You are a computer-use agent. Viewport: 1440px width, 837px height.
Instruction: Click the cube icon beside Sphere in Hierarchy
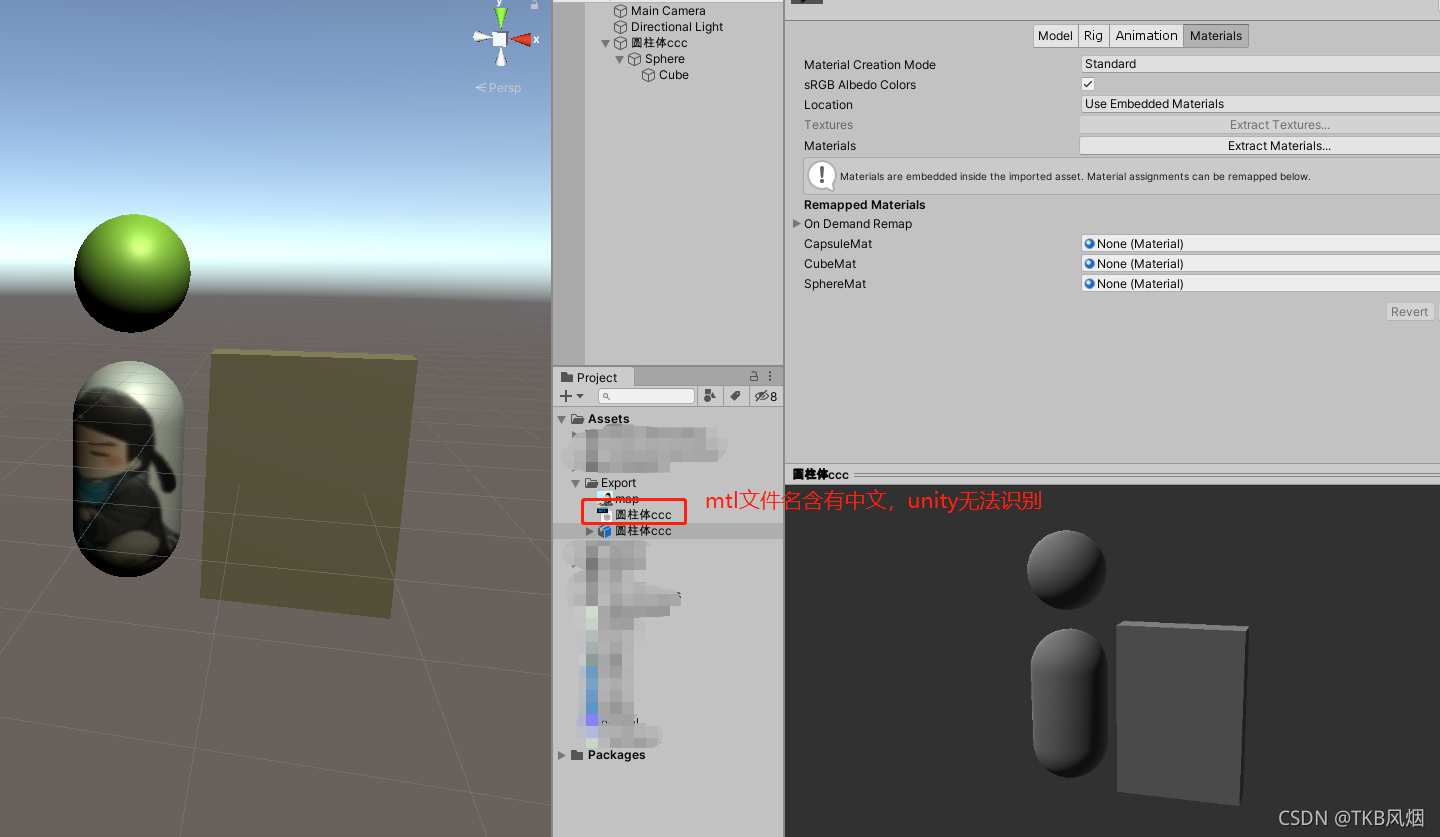635,59
